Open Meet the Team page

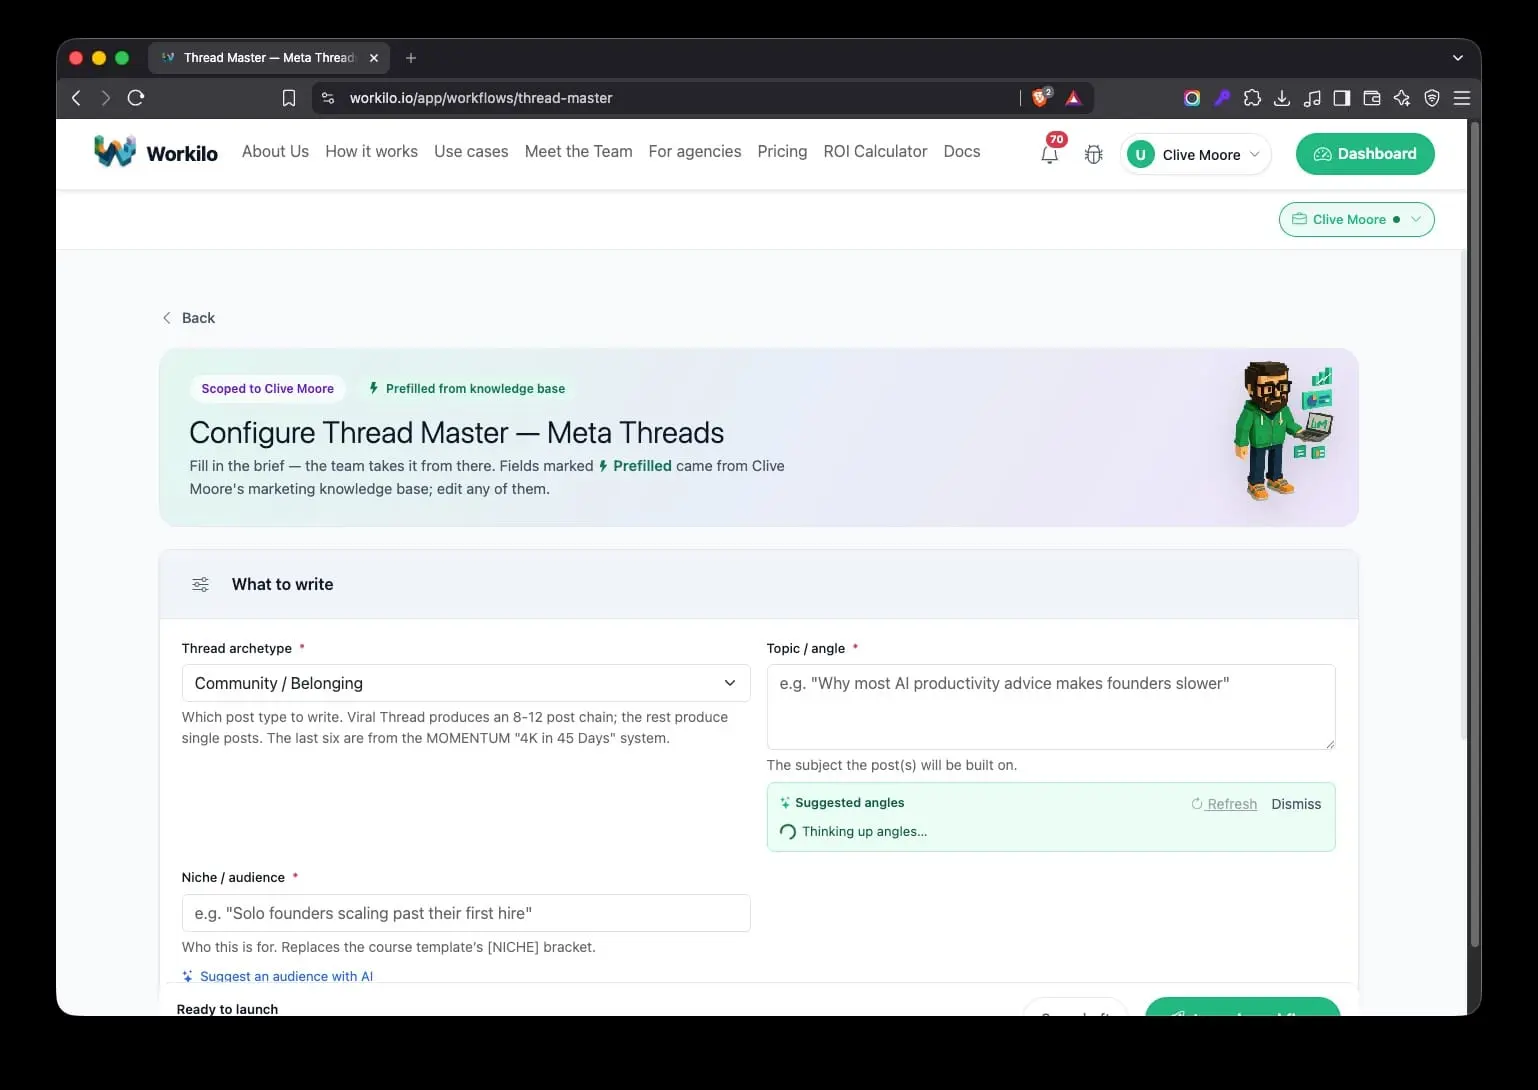(578, 151)
